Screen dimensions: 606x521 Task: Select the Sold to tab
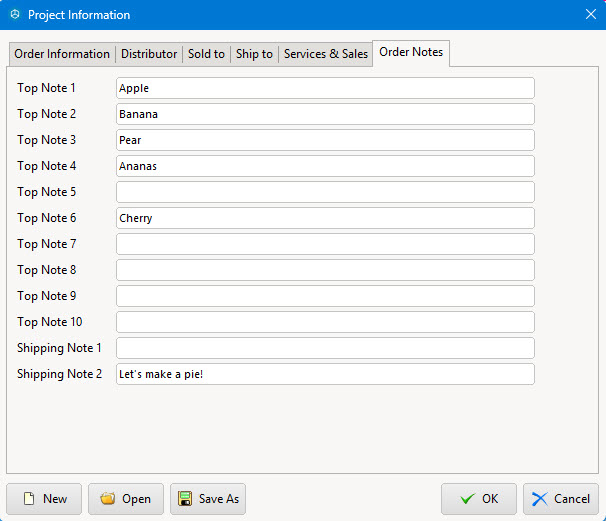point(206,54)
